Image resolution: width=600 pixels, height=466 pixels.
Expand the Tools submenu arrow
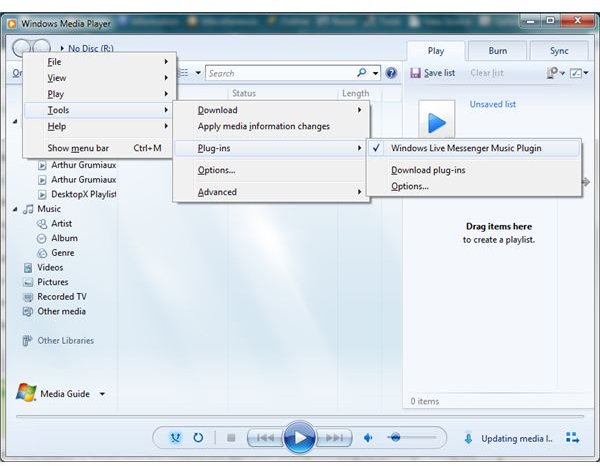pos(166,110)
